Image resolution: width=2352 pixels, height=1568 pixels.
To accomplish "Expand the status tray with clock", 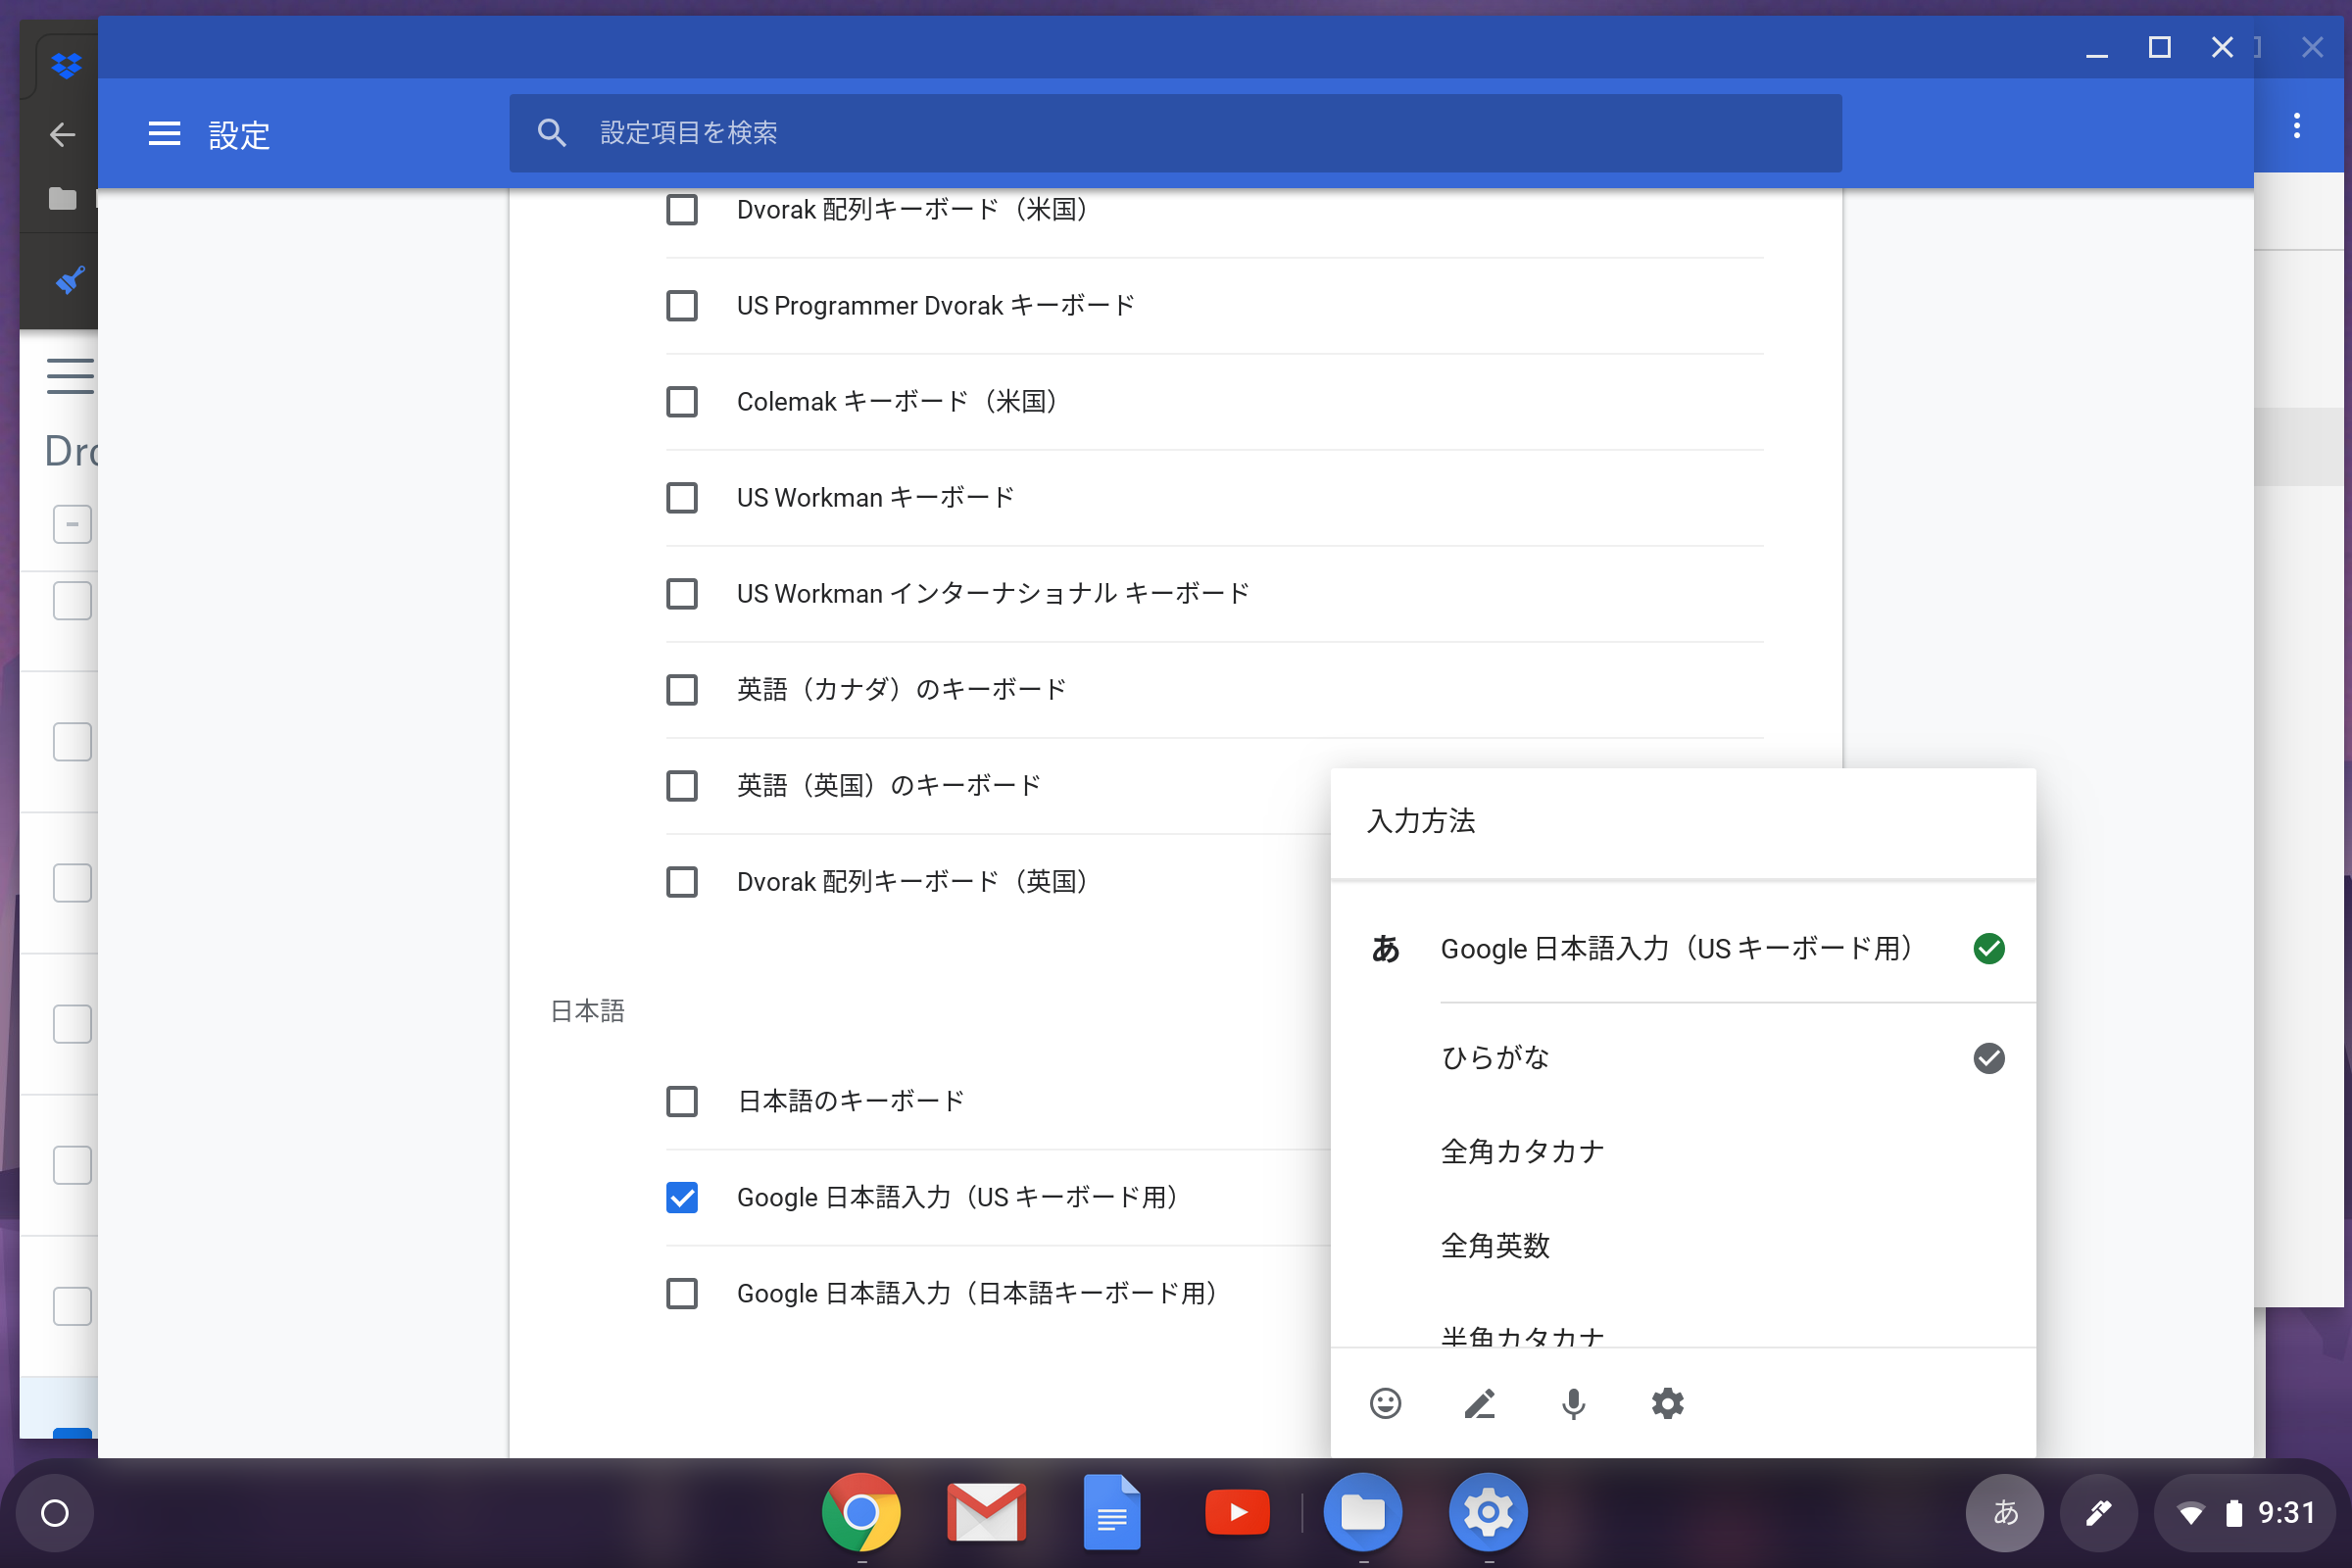I will tap(2250, 1512).
